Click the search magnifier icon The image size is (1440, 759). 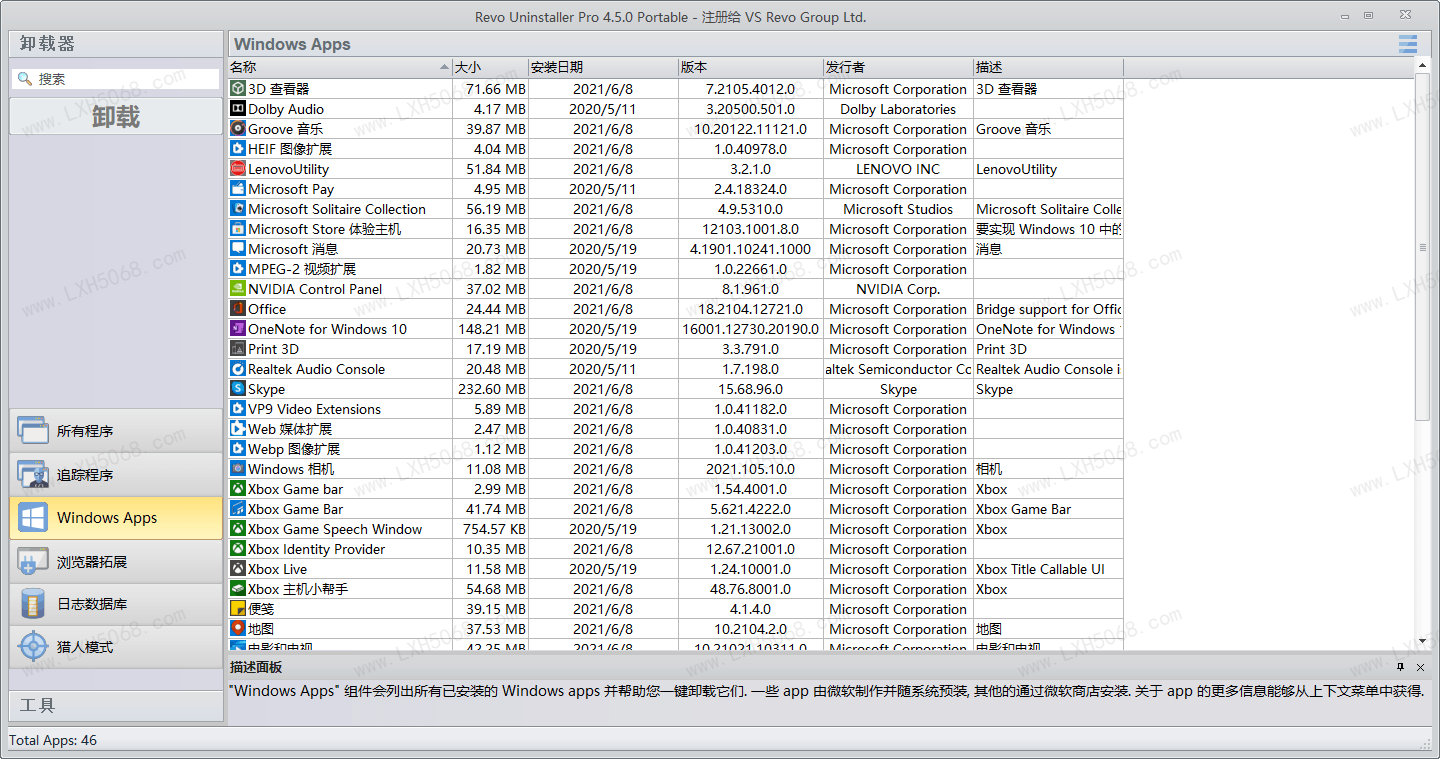(x=24, y=79)
